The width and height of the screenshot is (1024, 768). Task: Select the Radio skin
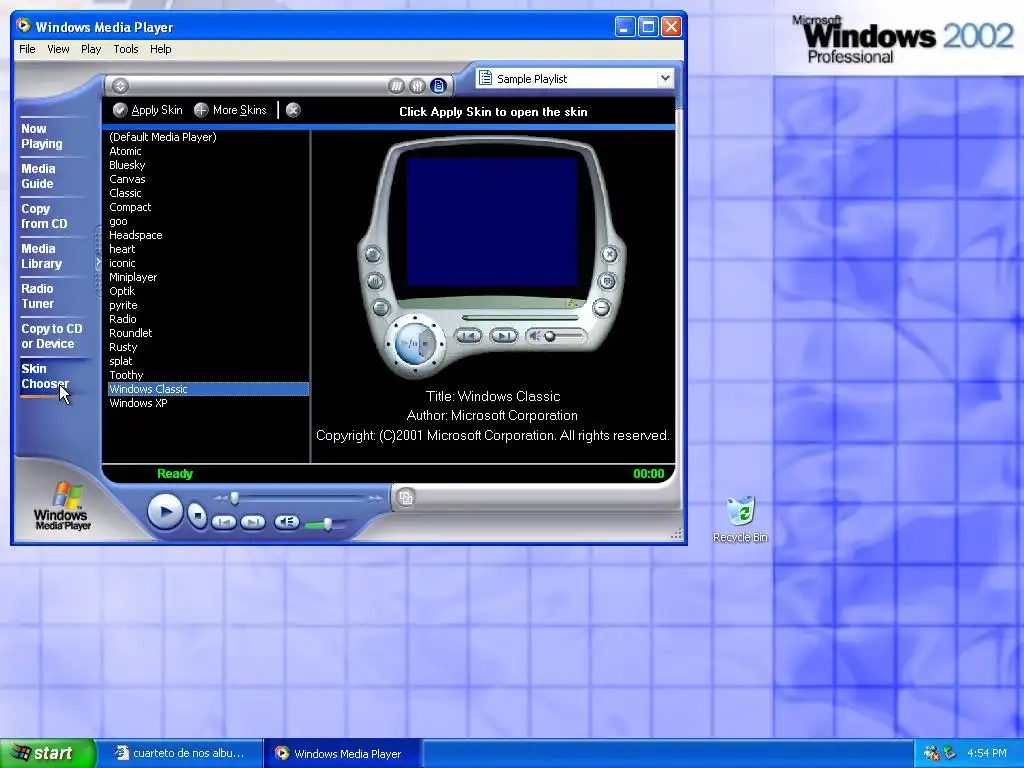coord(208,319)
